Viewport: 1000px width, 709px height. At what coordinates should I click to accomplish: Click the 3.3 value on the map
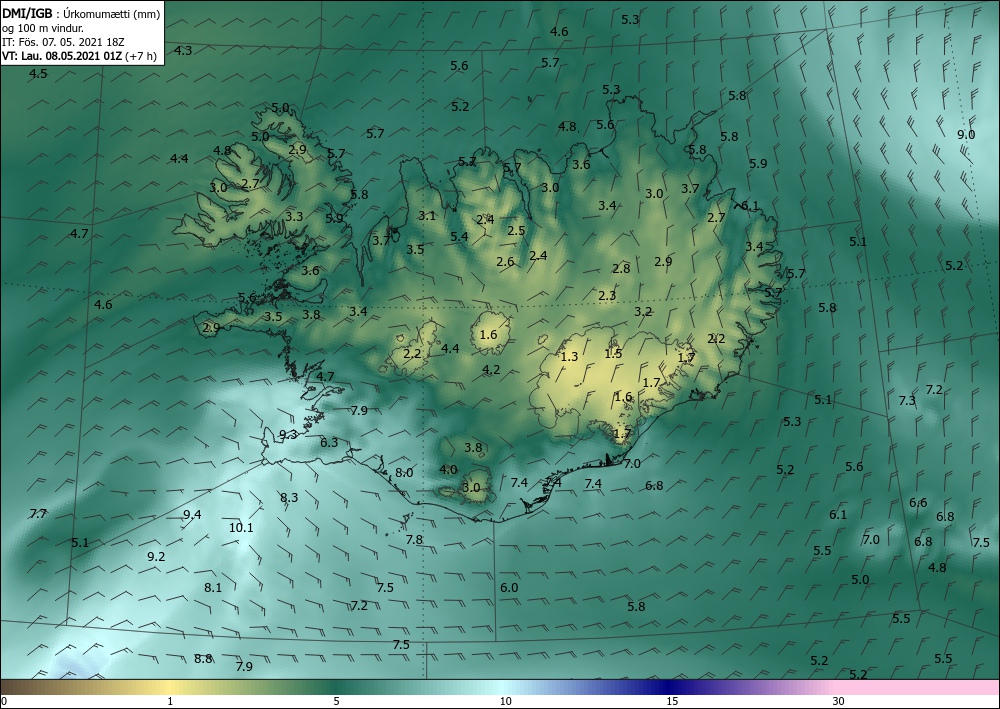pos(294,217)
